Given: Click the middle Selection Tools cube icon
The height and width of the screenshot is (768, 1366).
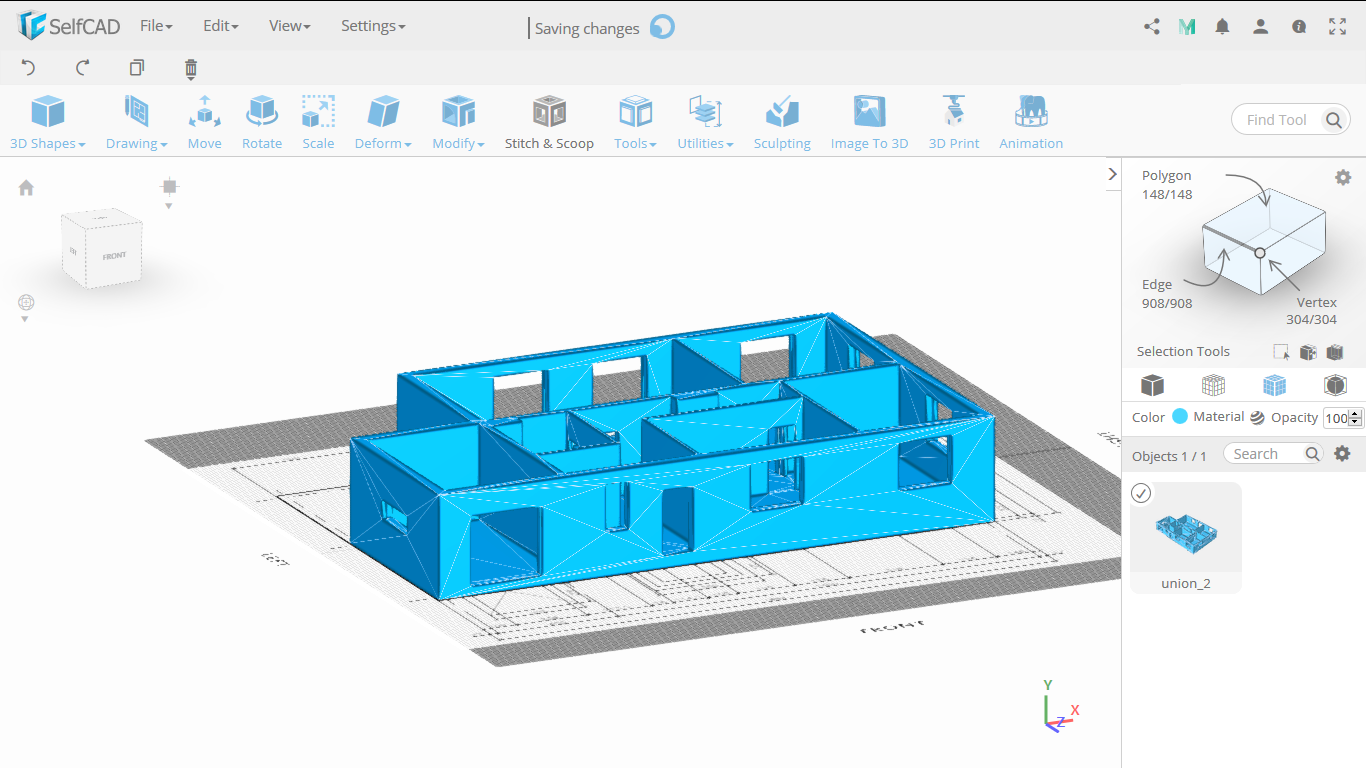Looking at the screenshot, I should tap(1308, 352).
